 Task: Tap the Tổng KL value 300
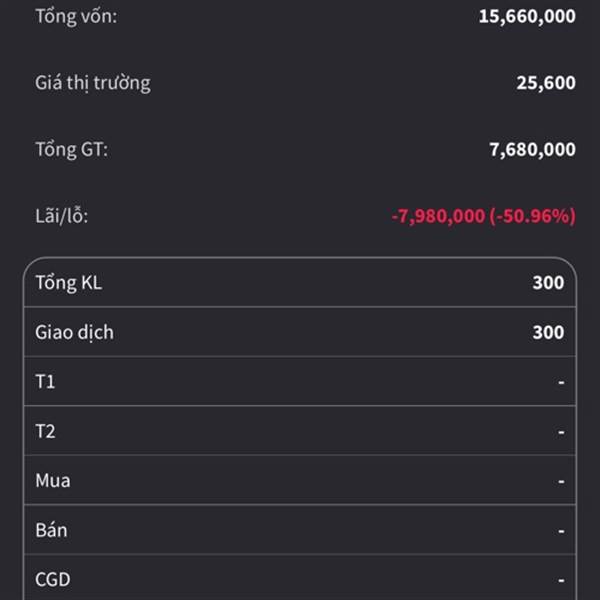548,283
